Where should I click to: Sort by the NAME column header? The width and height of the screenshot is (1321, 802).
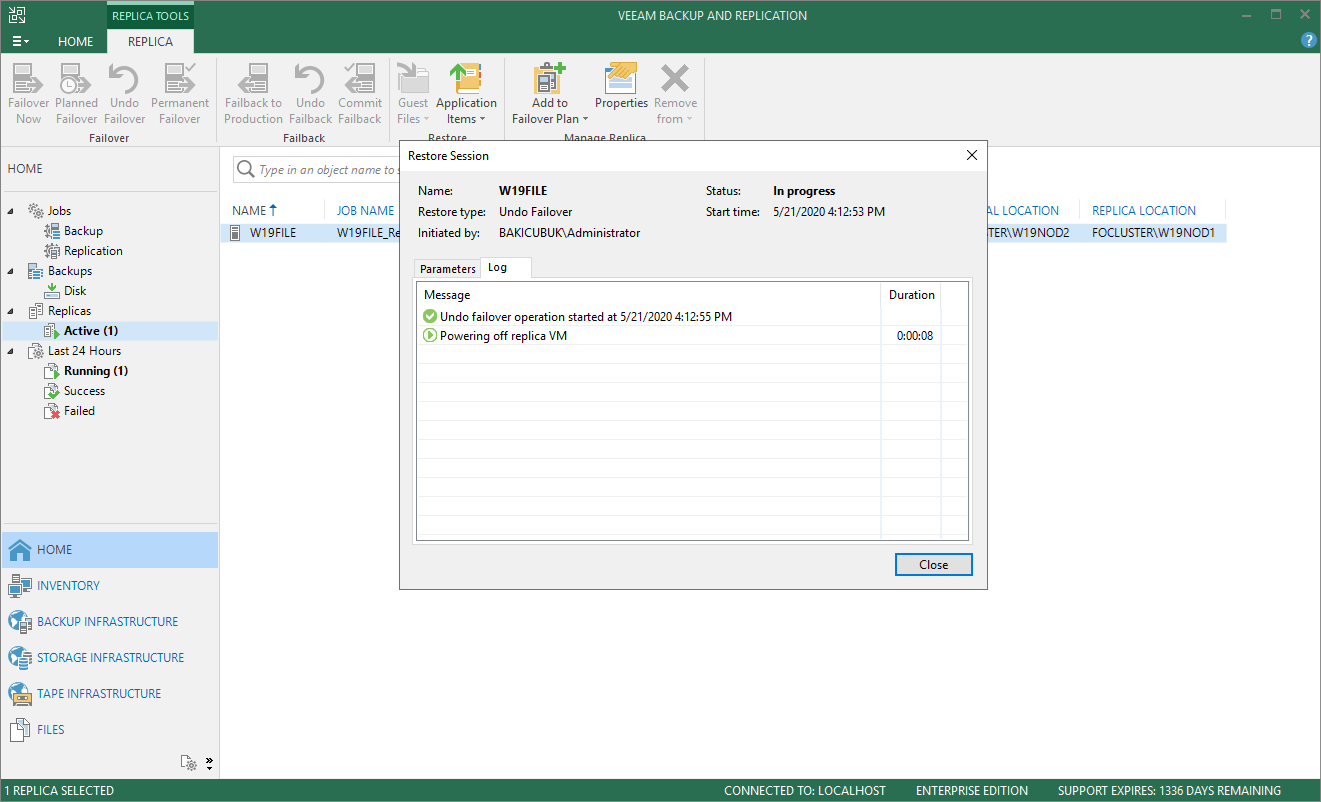254,211
